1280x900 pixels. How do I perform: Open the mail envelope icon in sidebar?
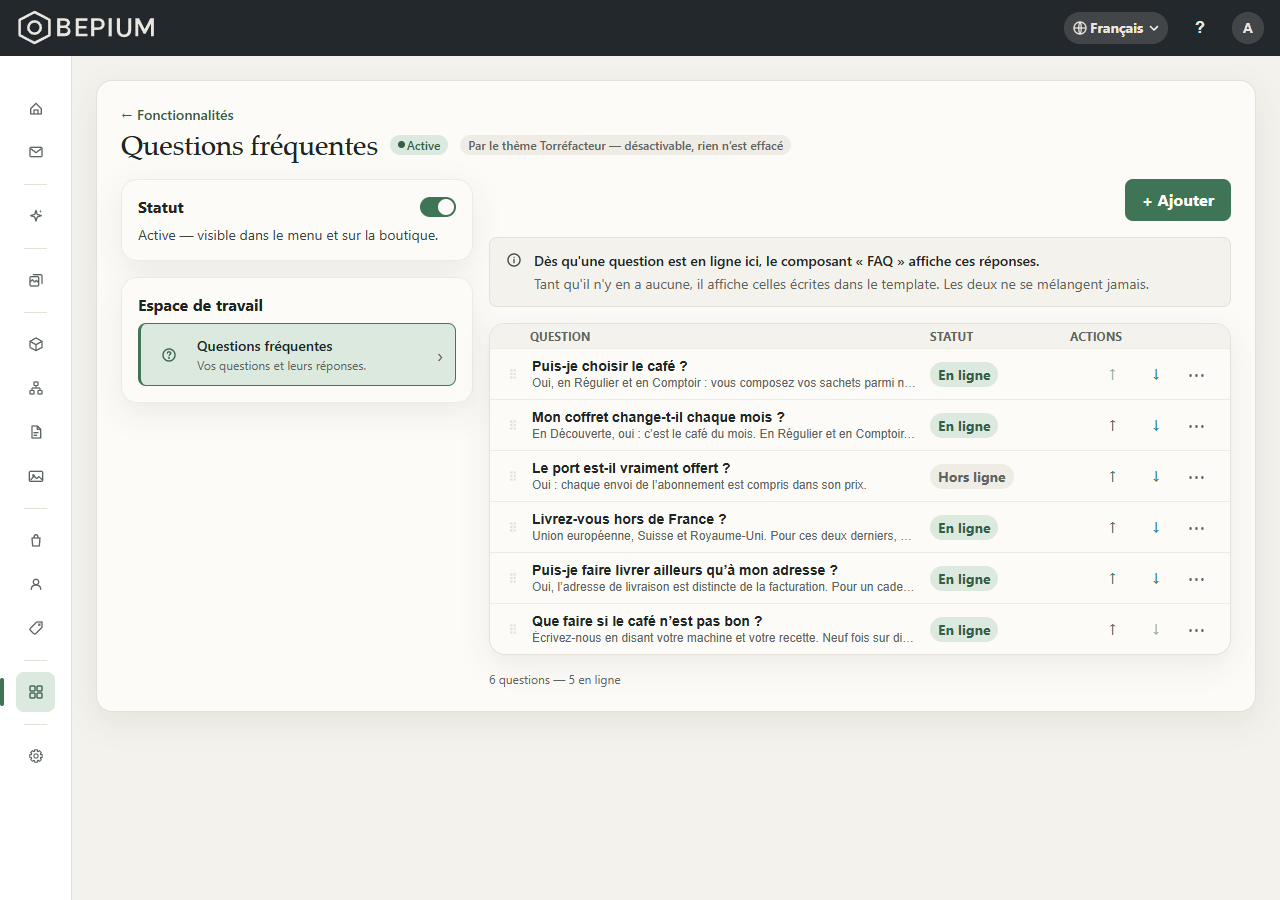36,152
